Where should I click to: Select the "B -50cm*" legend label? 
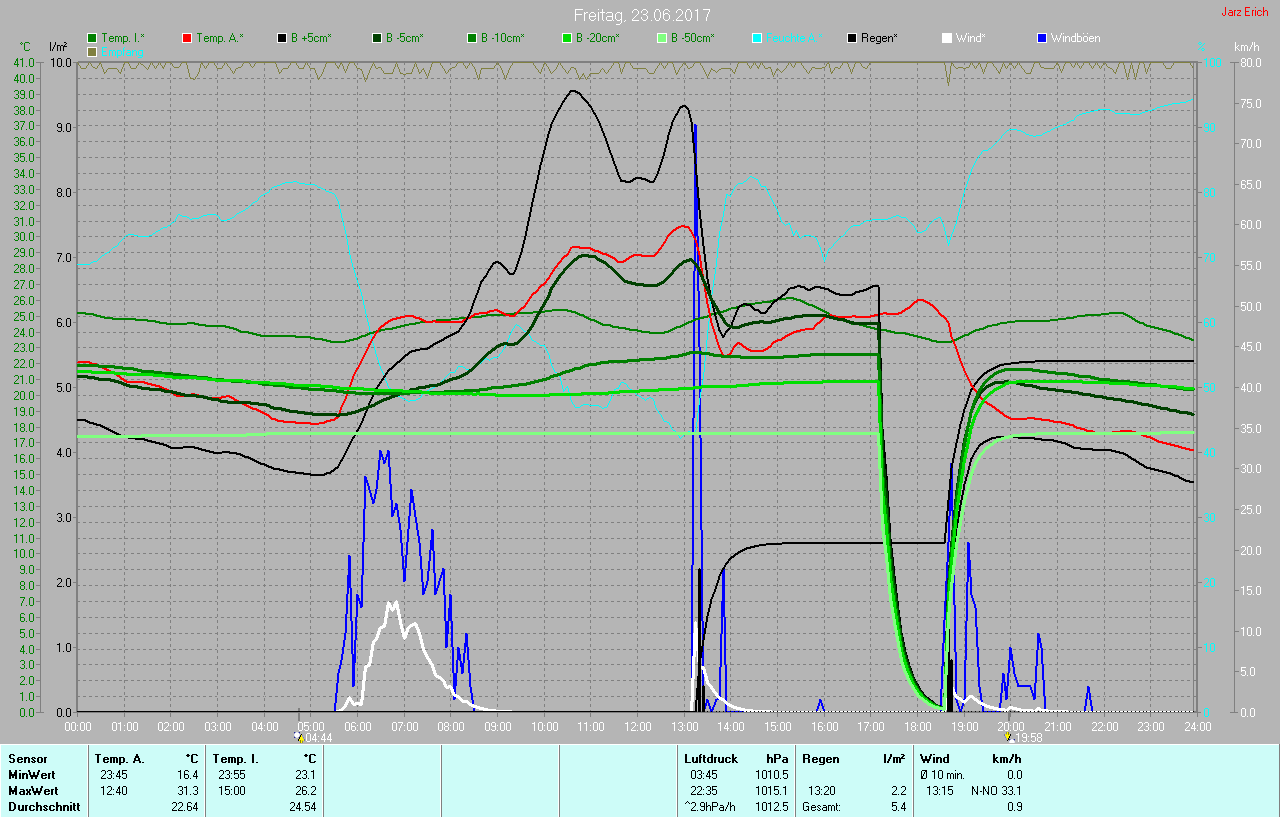pyautogui.click(x=692, y=38)
